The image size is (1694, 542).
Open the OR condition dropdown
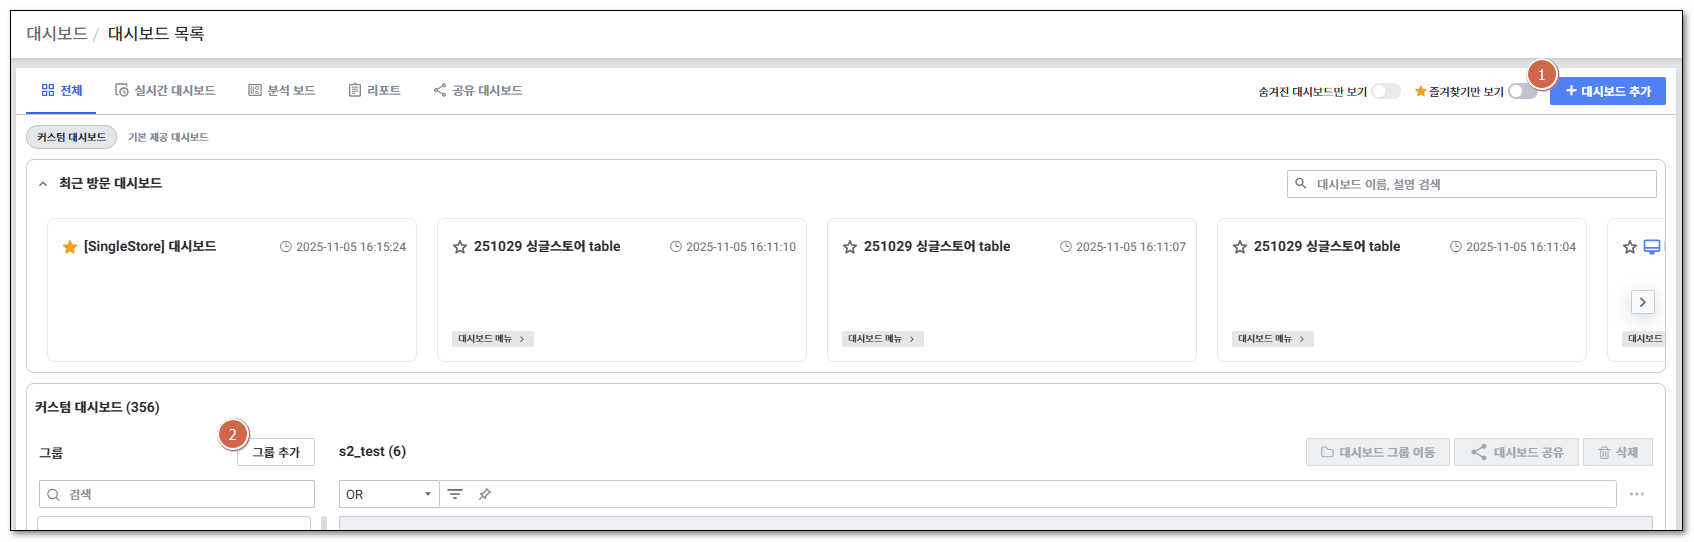tap(388, 494)
